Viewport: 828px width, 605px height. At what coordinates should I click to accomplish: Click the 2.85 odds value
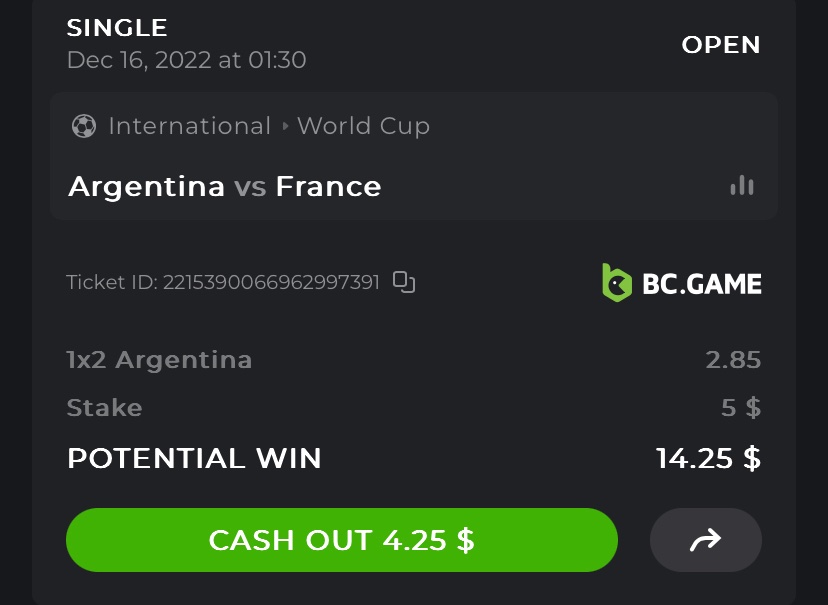click(x=733, y=360)
